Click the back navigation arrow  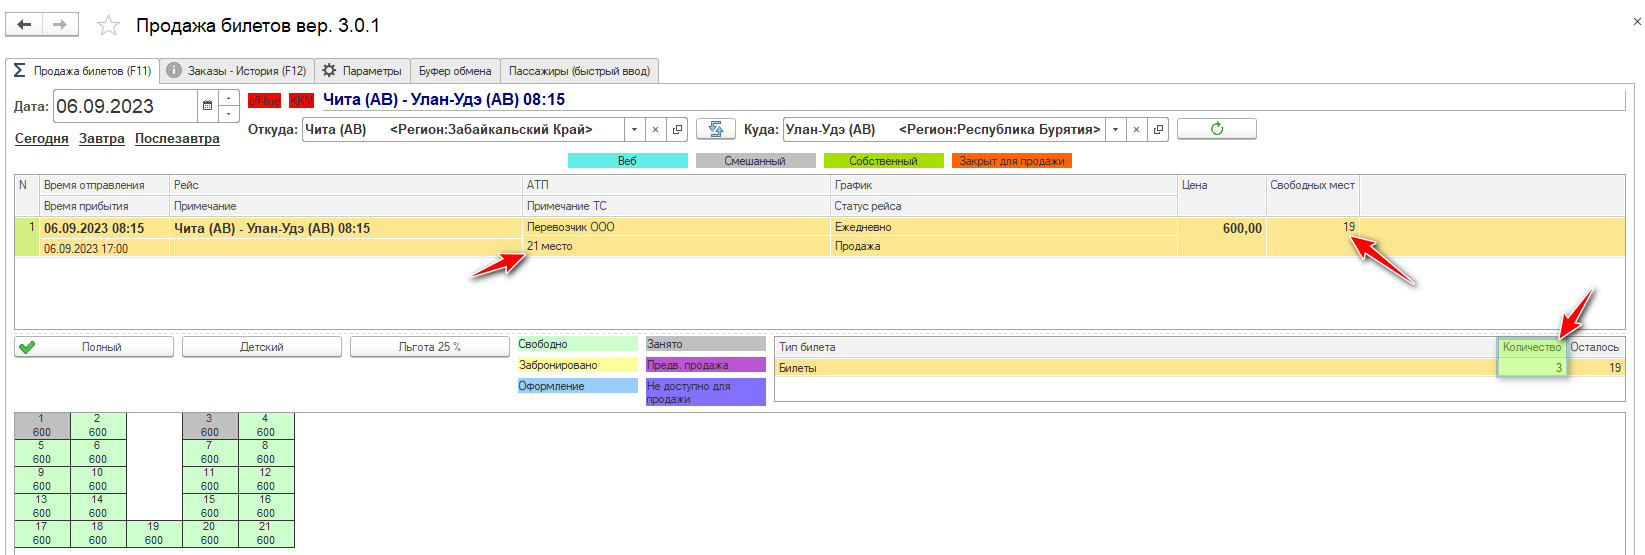[24, 25]
